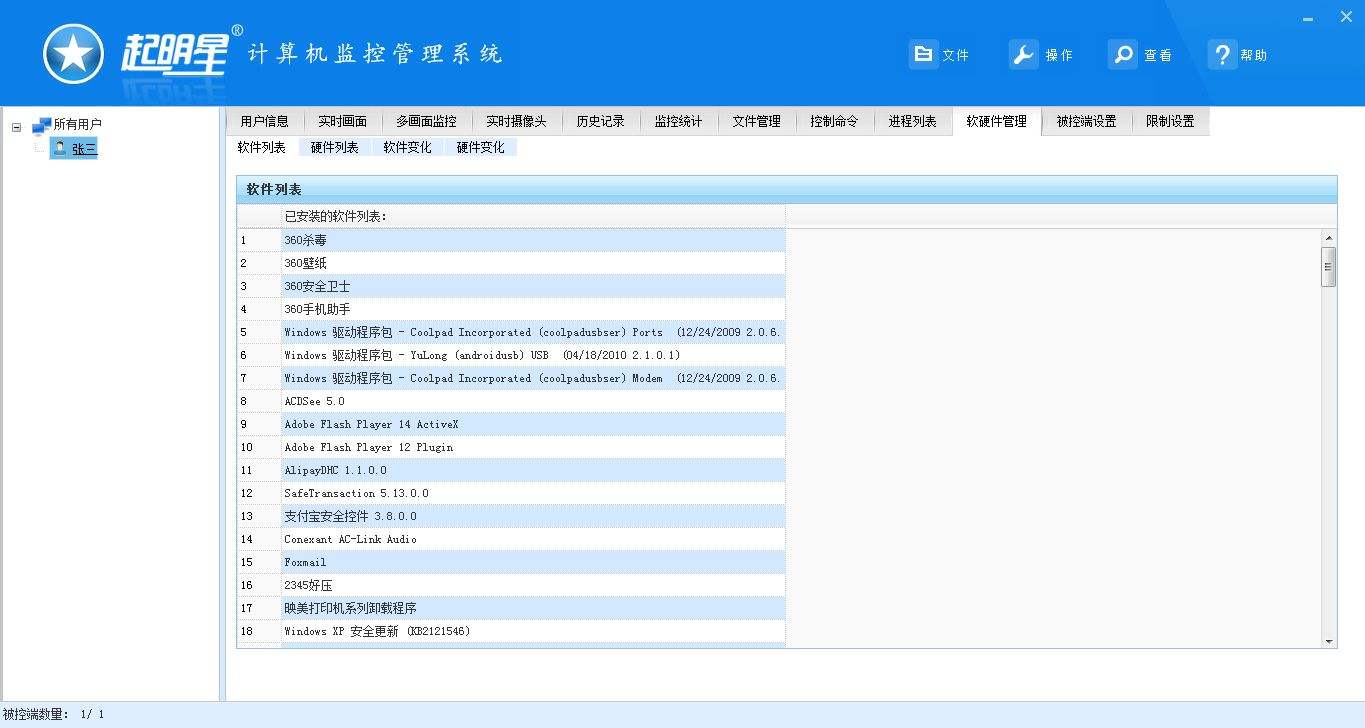This screenshot has width=1365, height=728.
Task: Switch to the 监控统计 tab
Action: coord(678,121)
